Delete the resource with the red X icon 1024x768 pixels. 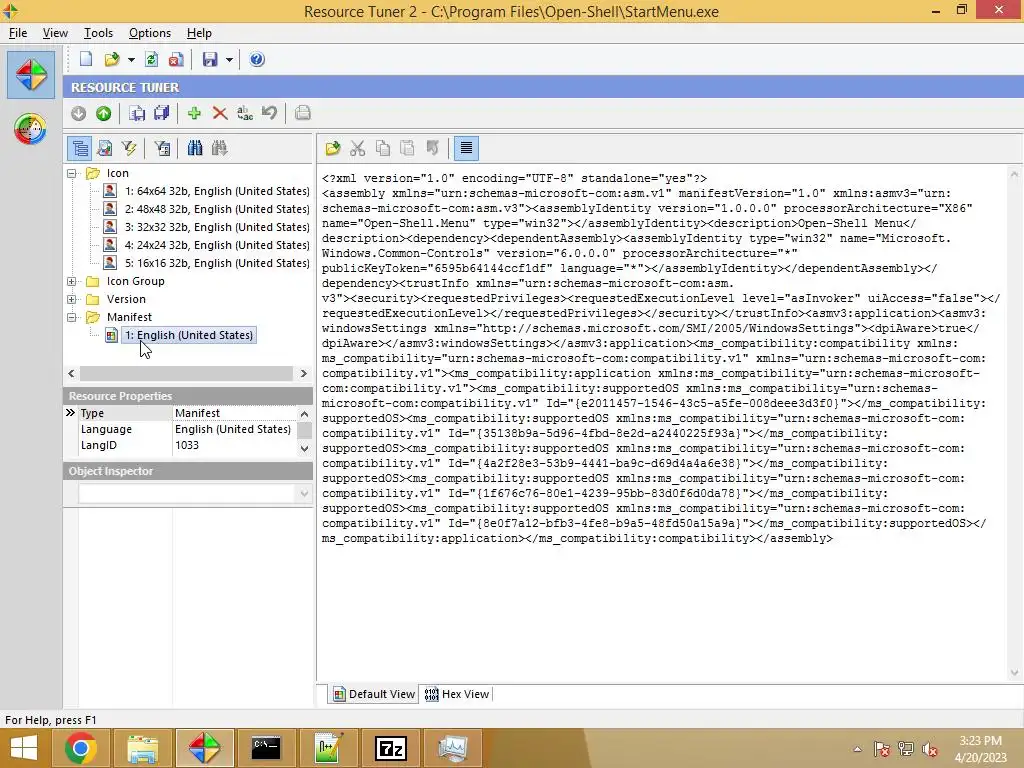point(219,114)
